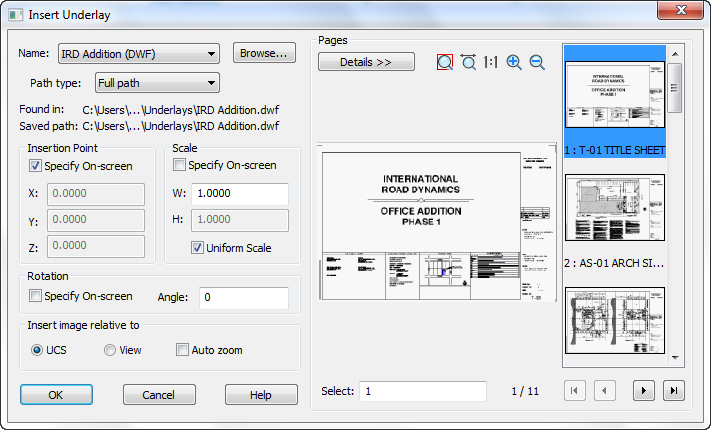The height and width of the screenshot is (430, 711).
Task: Click the Scale H input field
Action: pyautogui.click(x=240, y=220)
